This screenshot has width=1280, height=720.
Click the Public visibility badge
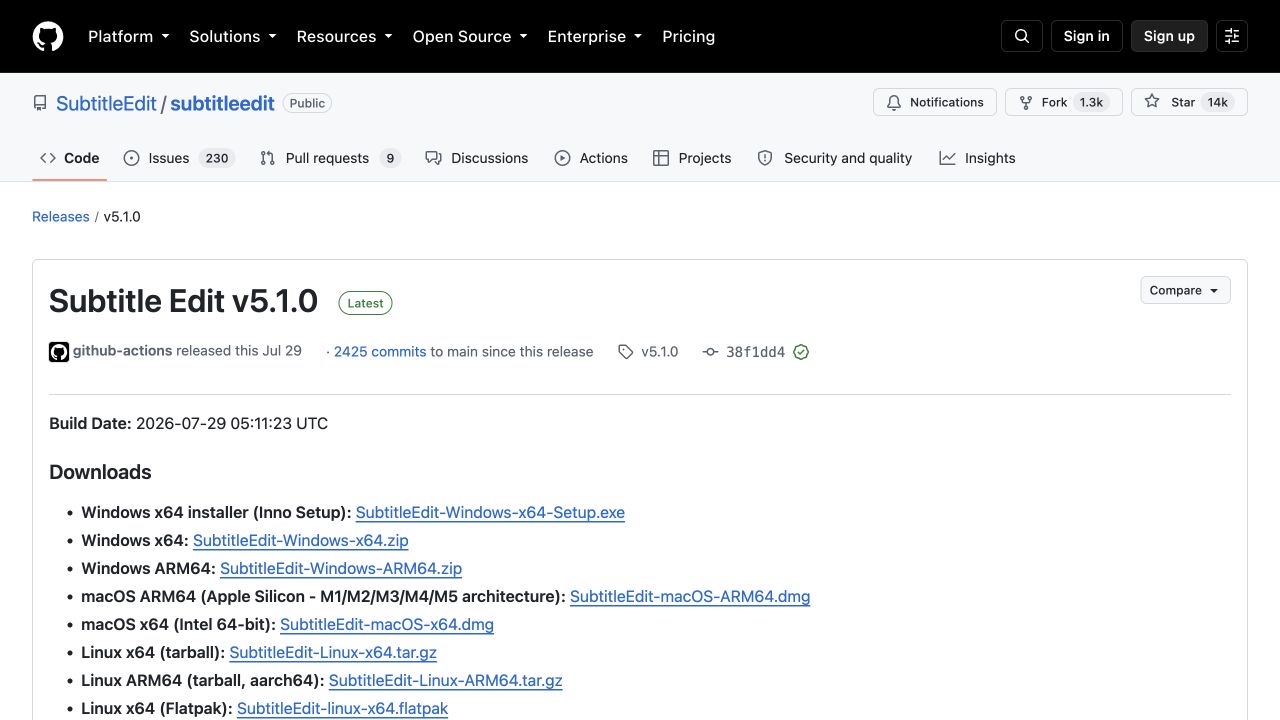[x=307, y=103]
